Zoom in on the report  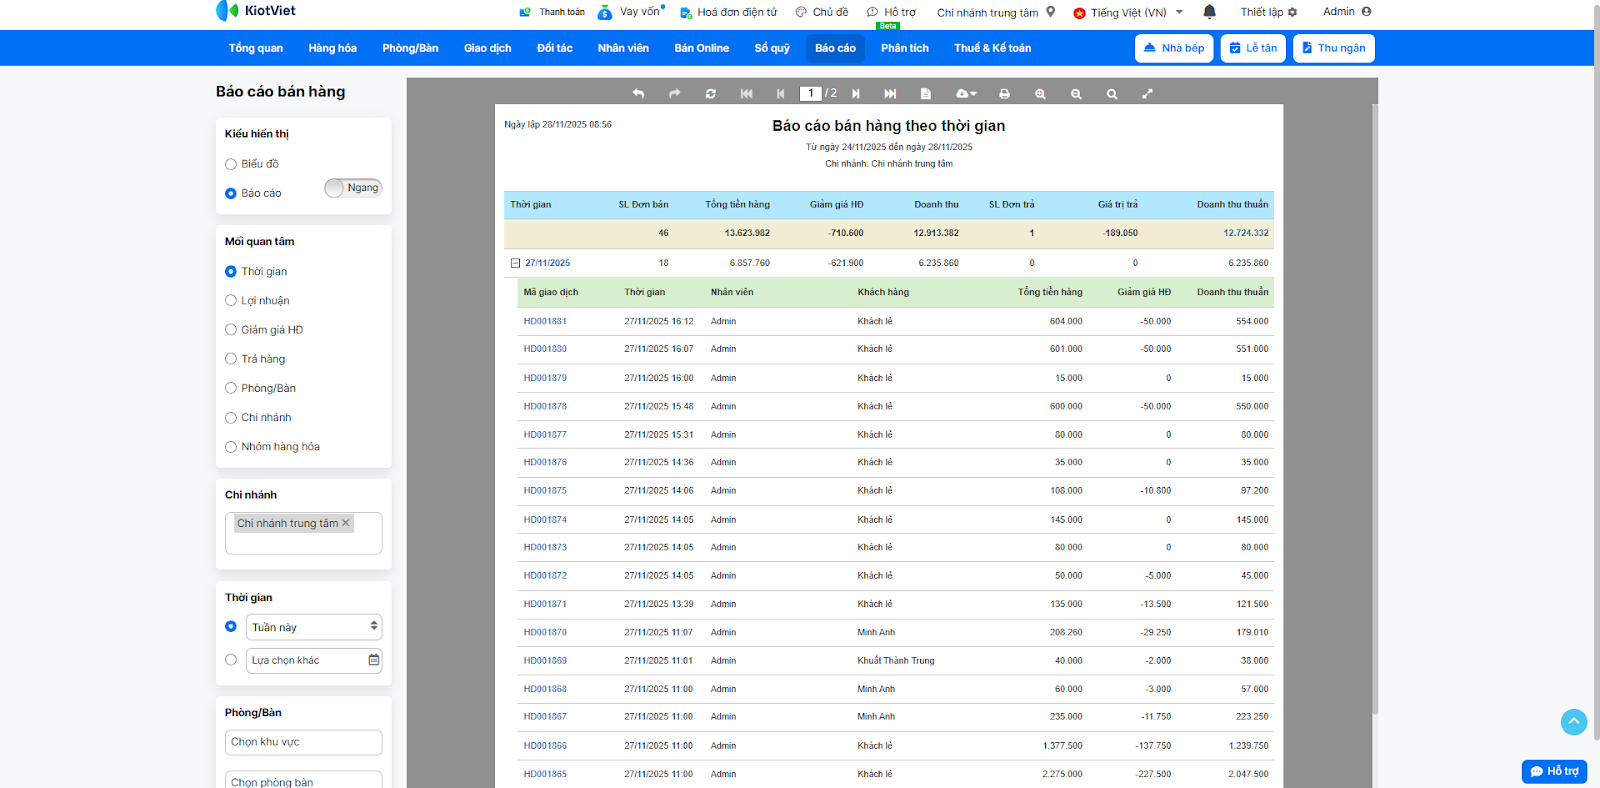tap(1040, 94)
